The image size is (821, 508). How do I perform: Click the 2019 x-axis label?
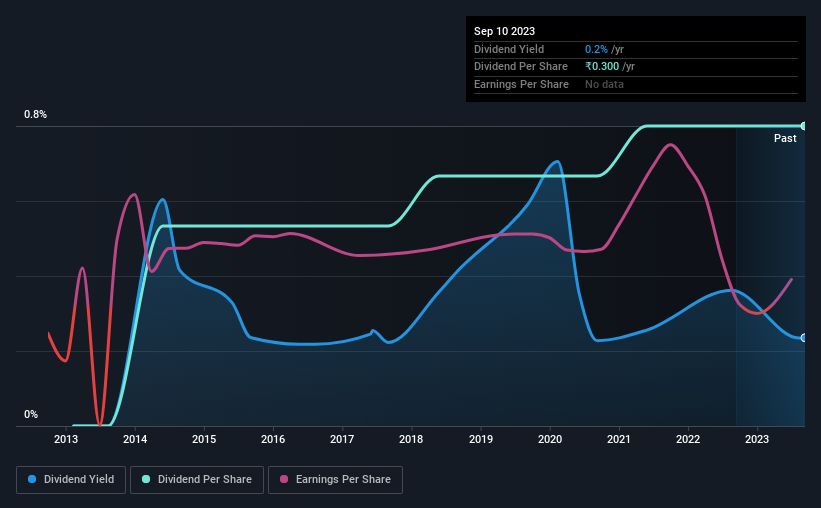click(481, 439)
